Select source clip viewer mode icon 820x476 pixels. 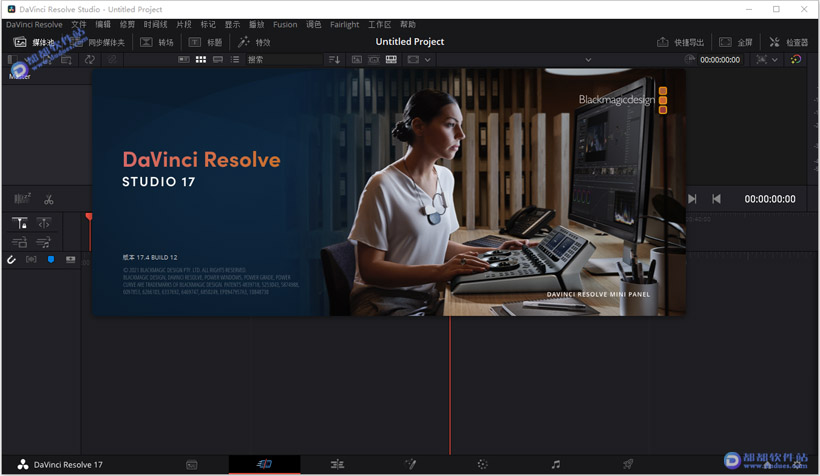pyautogui.click(x=357, y=60)
